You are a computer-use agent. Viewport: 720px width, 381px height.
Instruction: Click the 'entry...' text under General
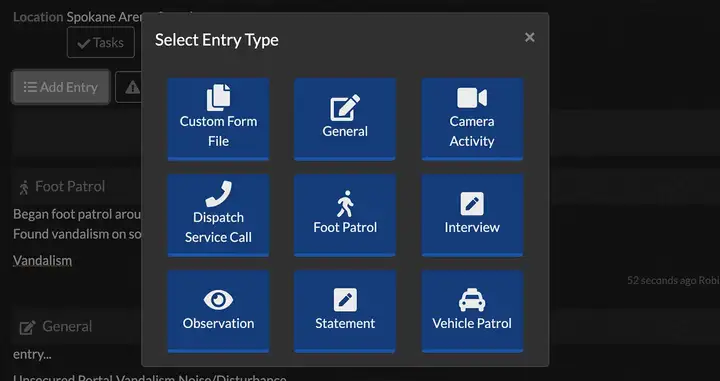pos(32,354)
